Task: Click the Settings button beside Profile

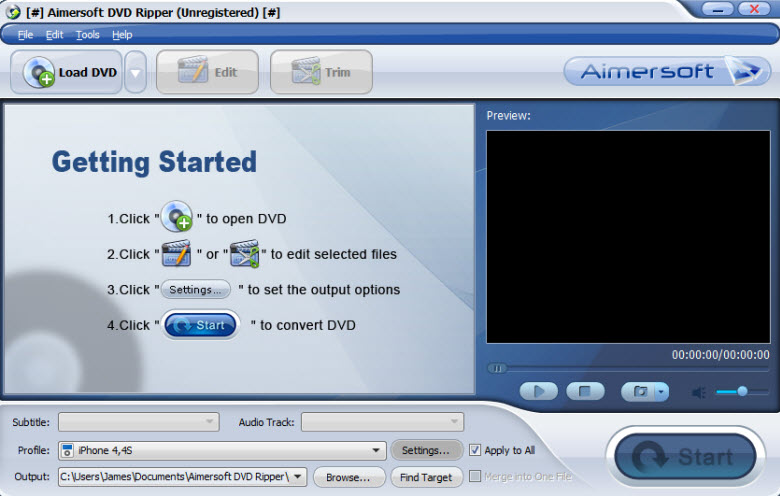Action: (x=426, y=451)
